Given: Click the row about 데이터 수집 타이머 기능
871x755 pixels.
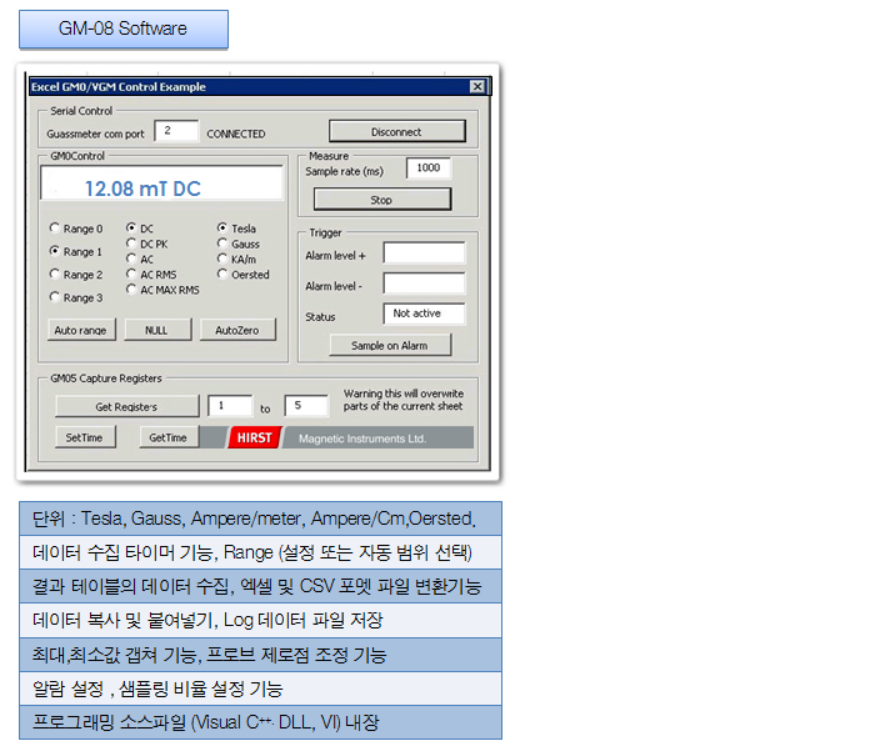Looking at the screenshot, I should (261, 553).
